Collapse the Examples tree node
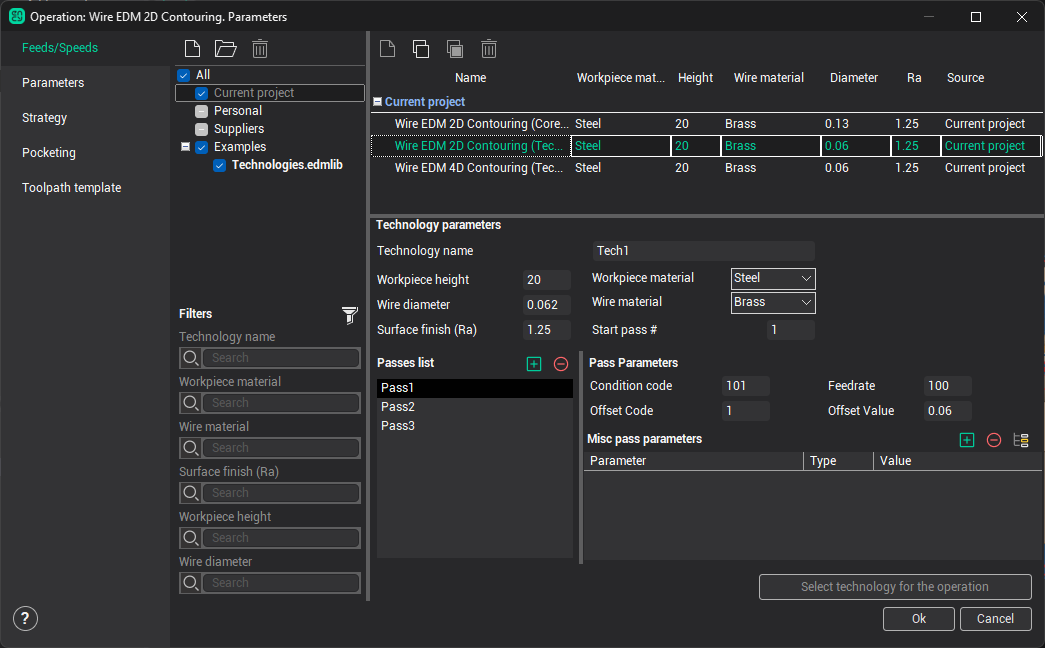1045x648 pixels. point(185,147)
